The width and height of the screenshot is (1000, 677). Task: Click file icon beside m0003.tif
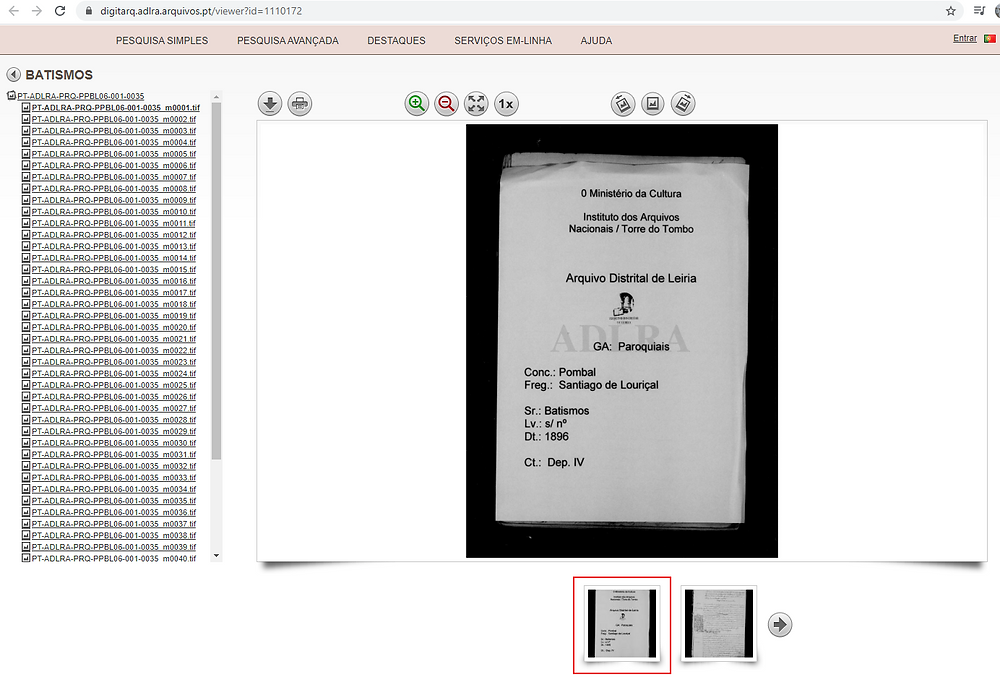coord(26,131)
